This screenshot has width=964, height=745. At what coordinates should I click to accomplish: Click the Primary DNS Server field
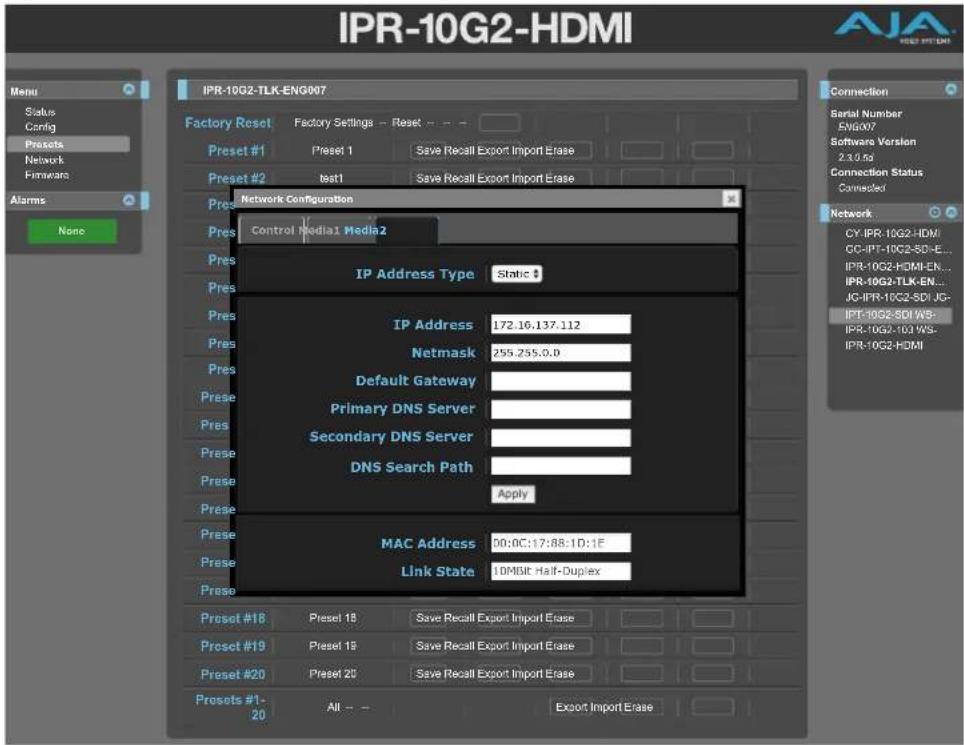click(x=561, y=409)
